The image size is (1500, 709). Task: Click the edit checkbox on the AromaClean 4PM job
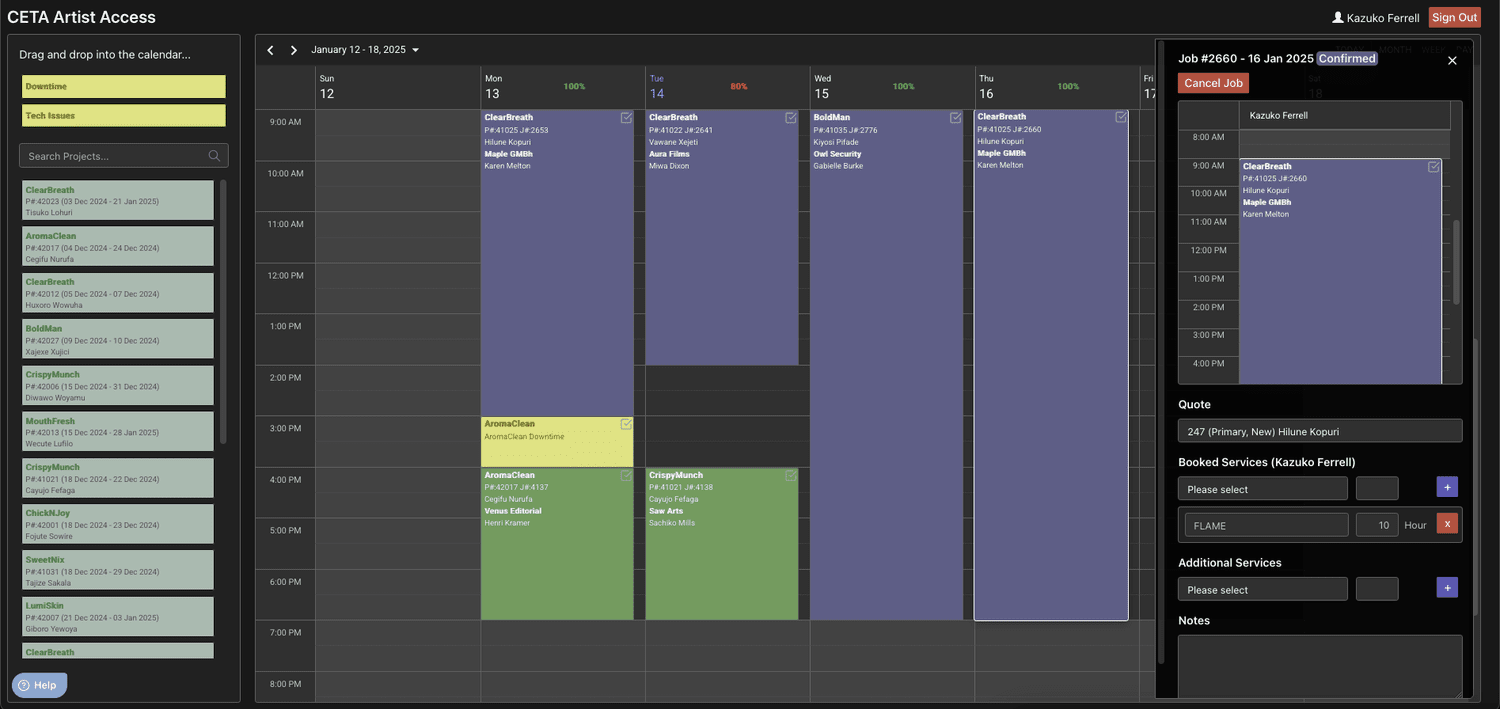[x=627, y=475]
